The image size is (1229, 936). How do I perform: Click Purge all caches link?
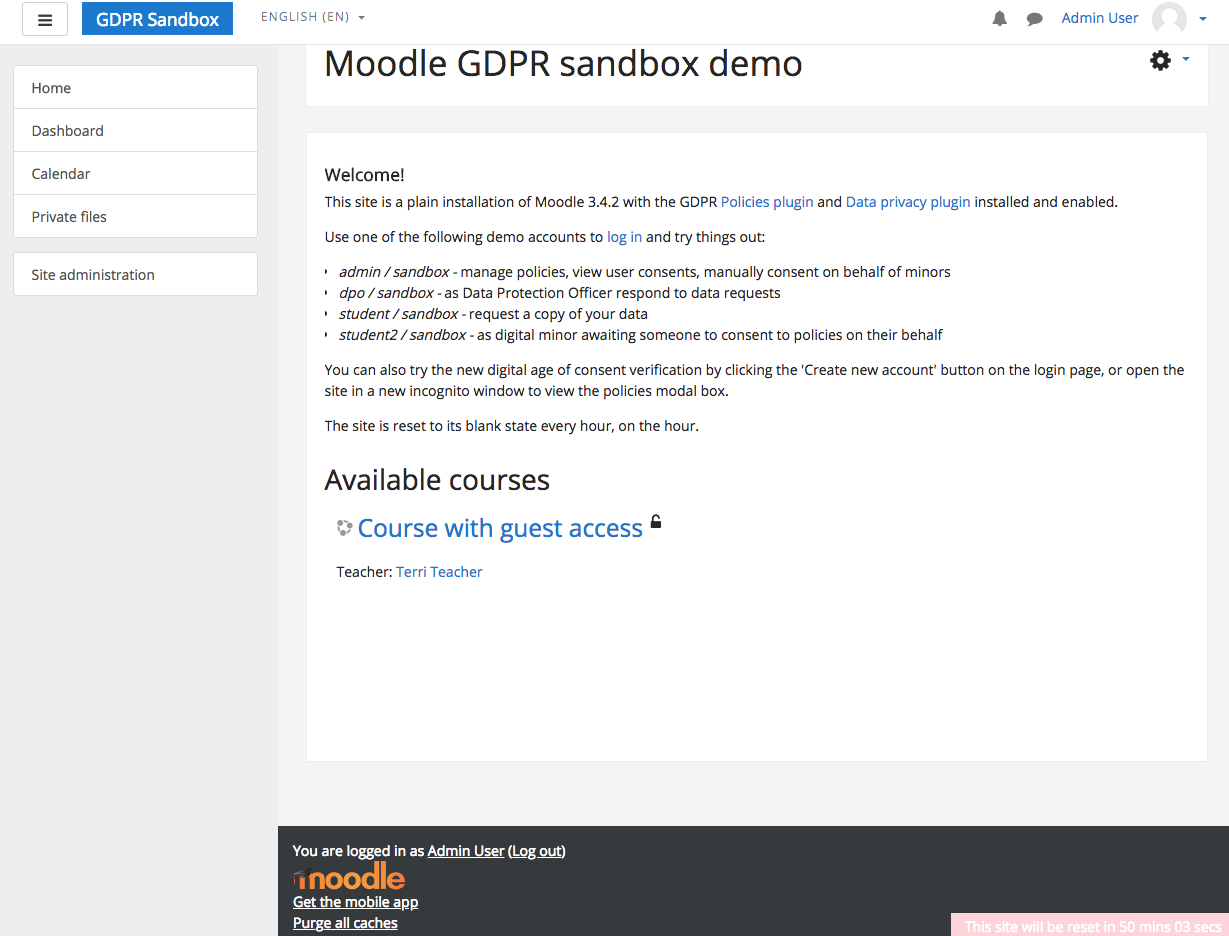(345, 923)
